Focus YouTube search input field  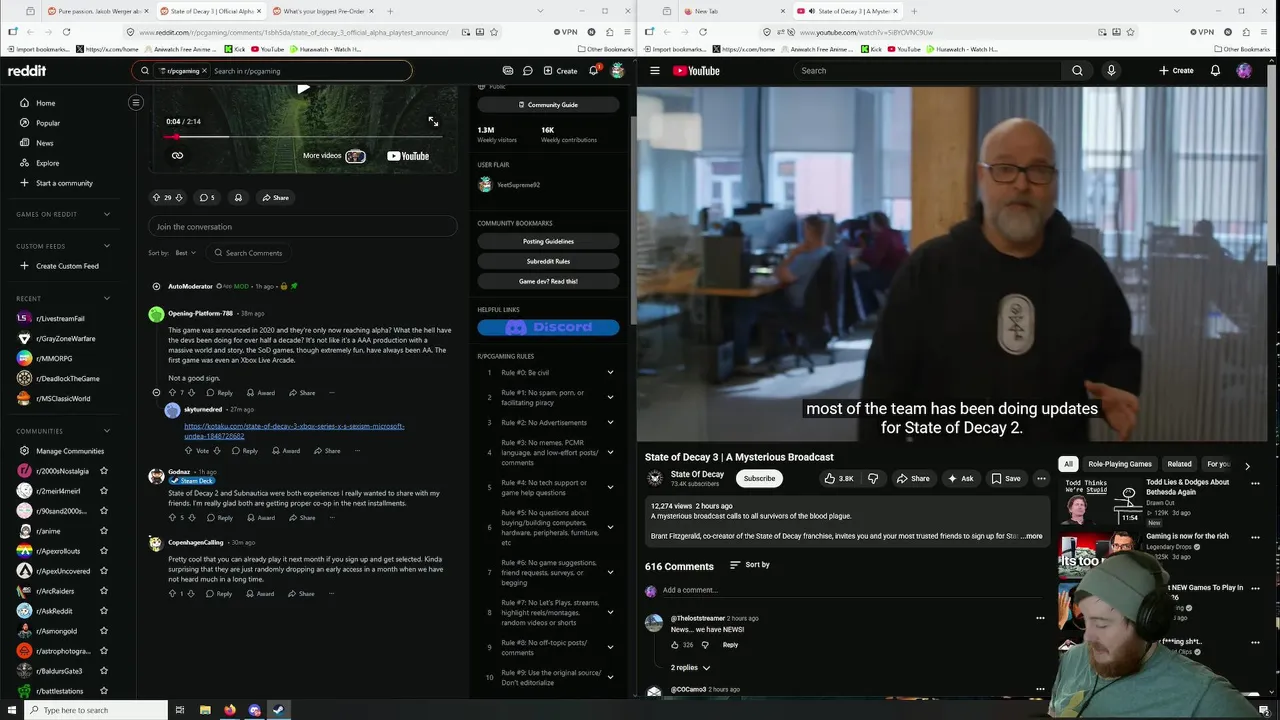coord(928,71)
